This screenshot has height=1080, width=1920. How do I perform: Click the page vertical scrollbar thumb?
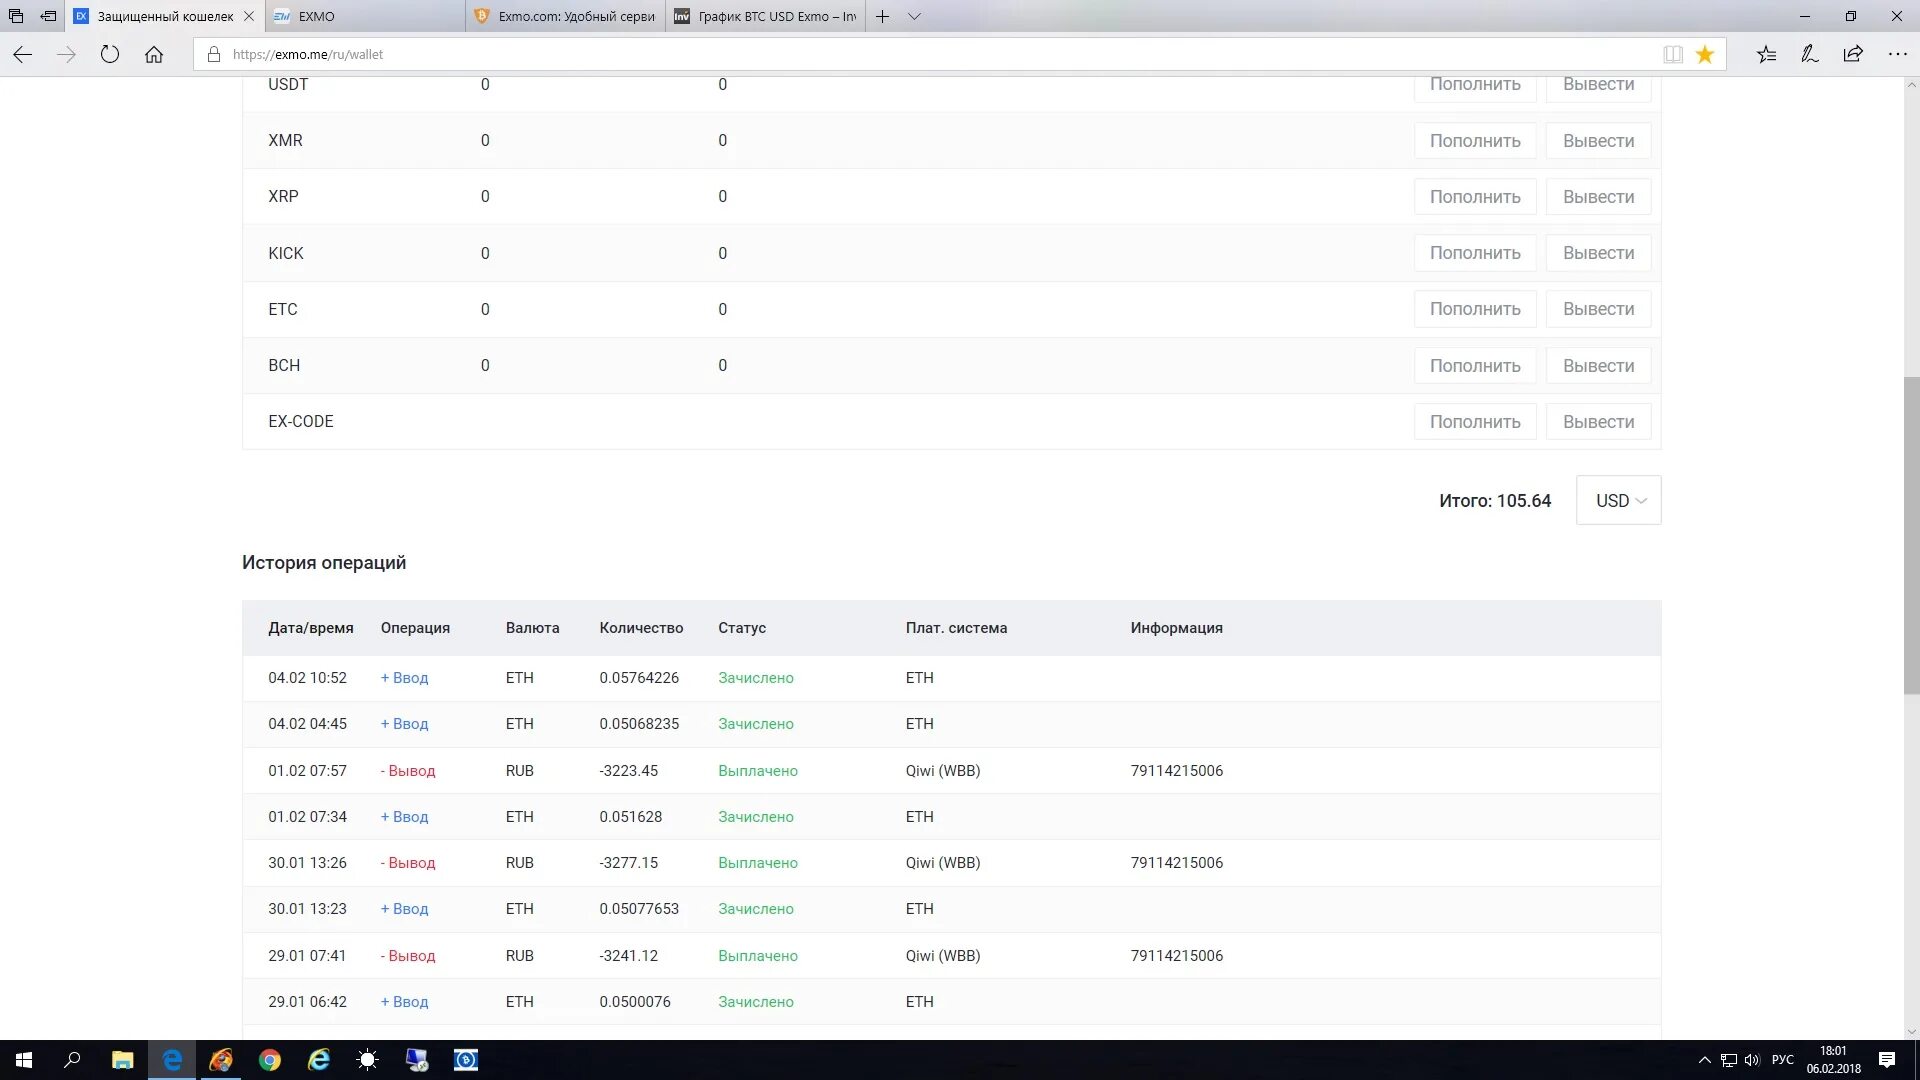click(x=1911, y=535)
